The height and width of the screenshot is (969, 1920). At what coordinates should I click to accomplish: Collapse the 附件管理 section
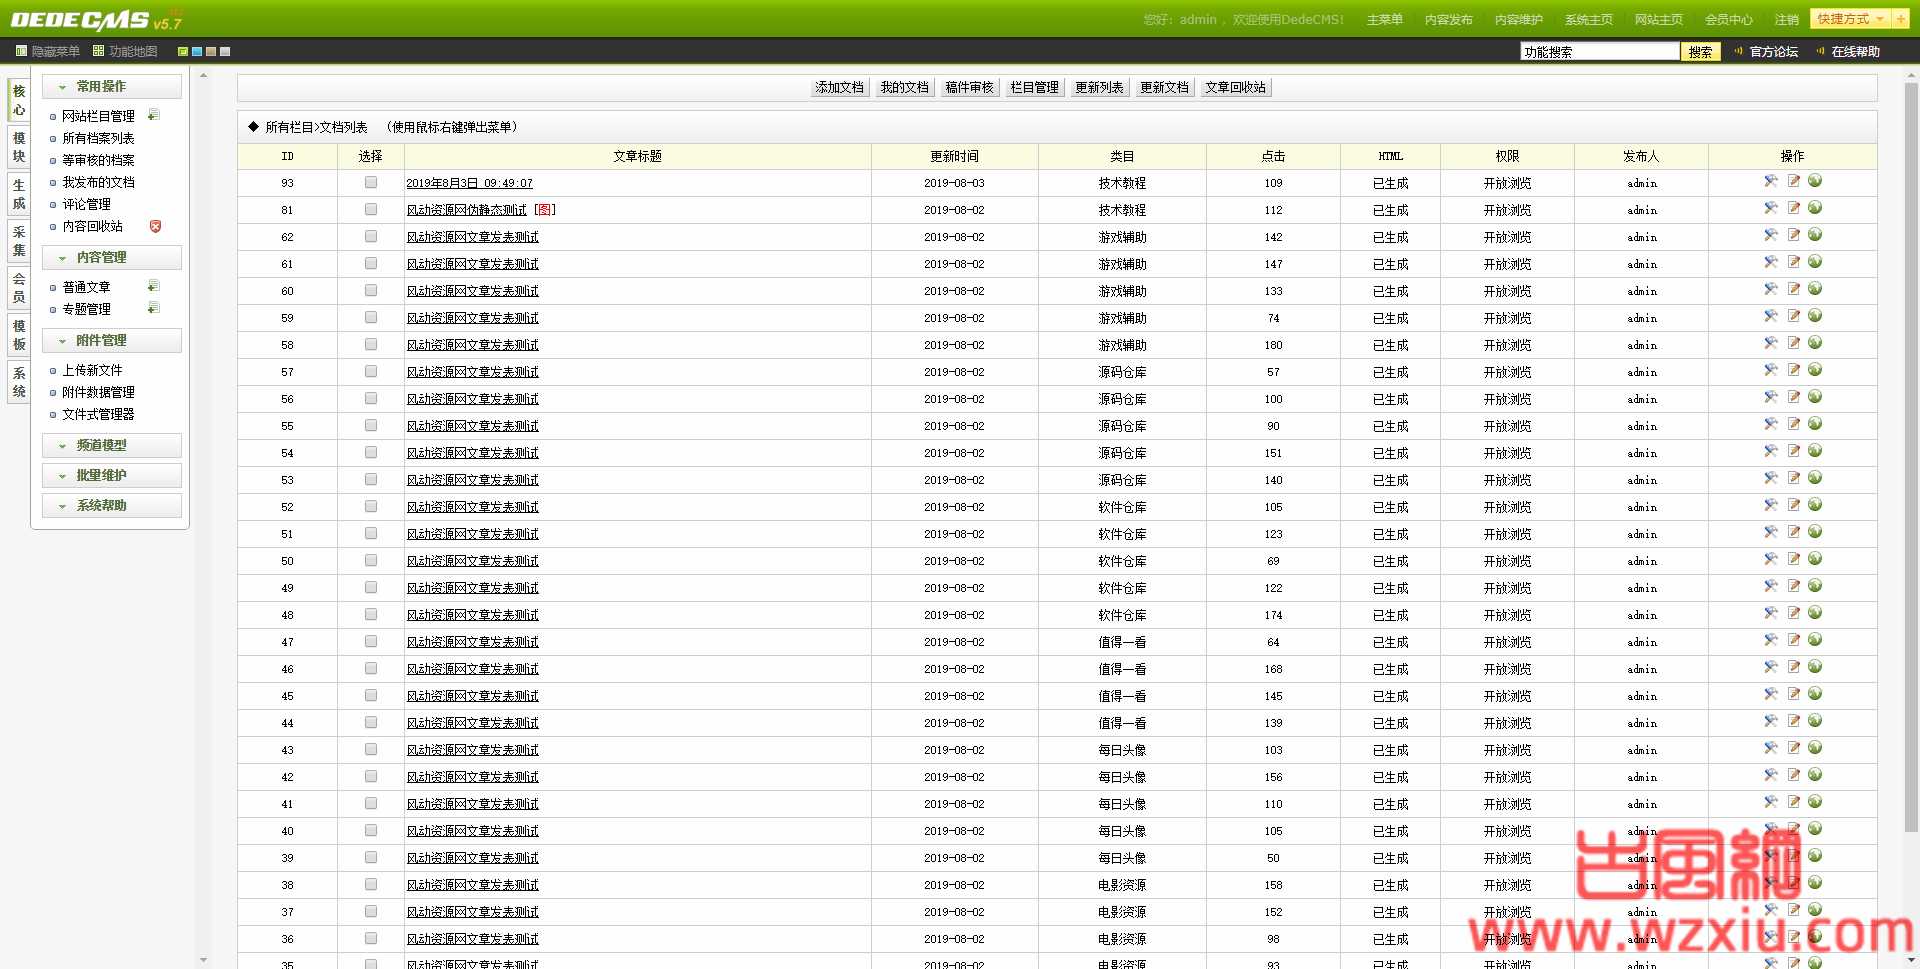click(112, 340)
